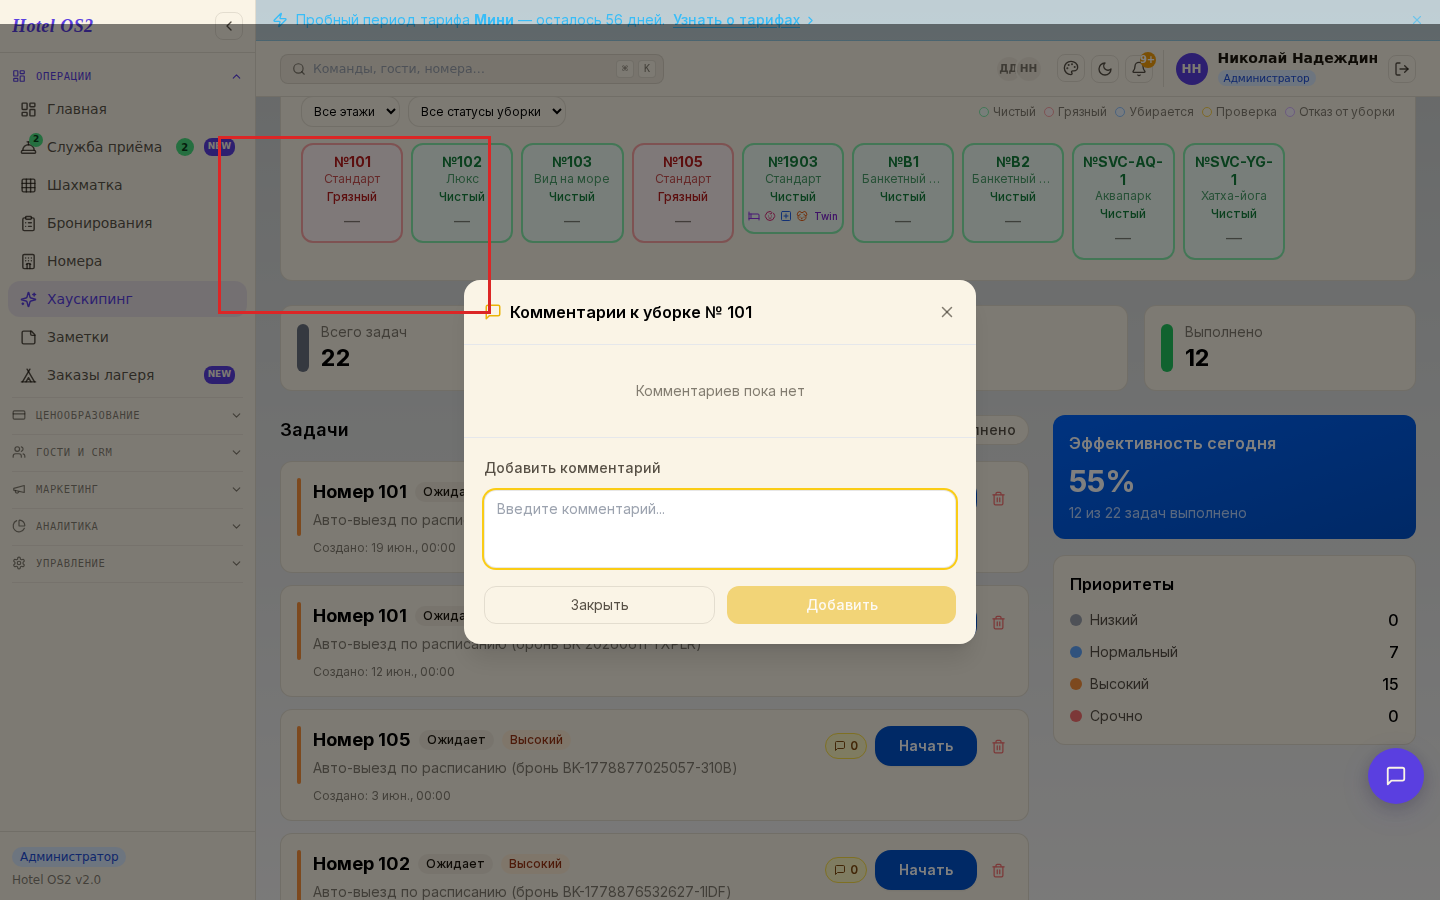The image size is (1440, 900).
Task: Open the color palette theme icon
Action: [1071, 69]
